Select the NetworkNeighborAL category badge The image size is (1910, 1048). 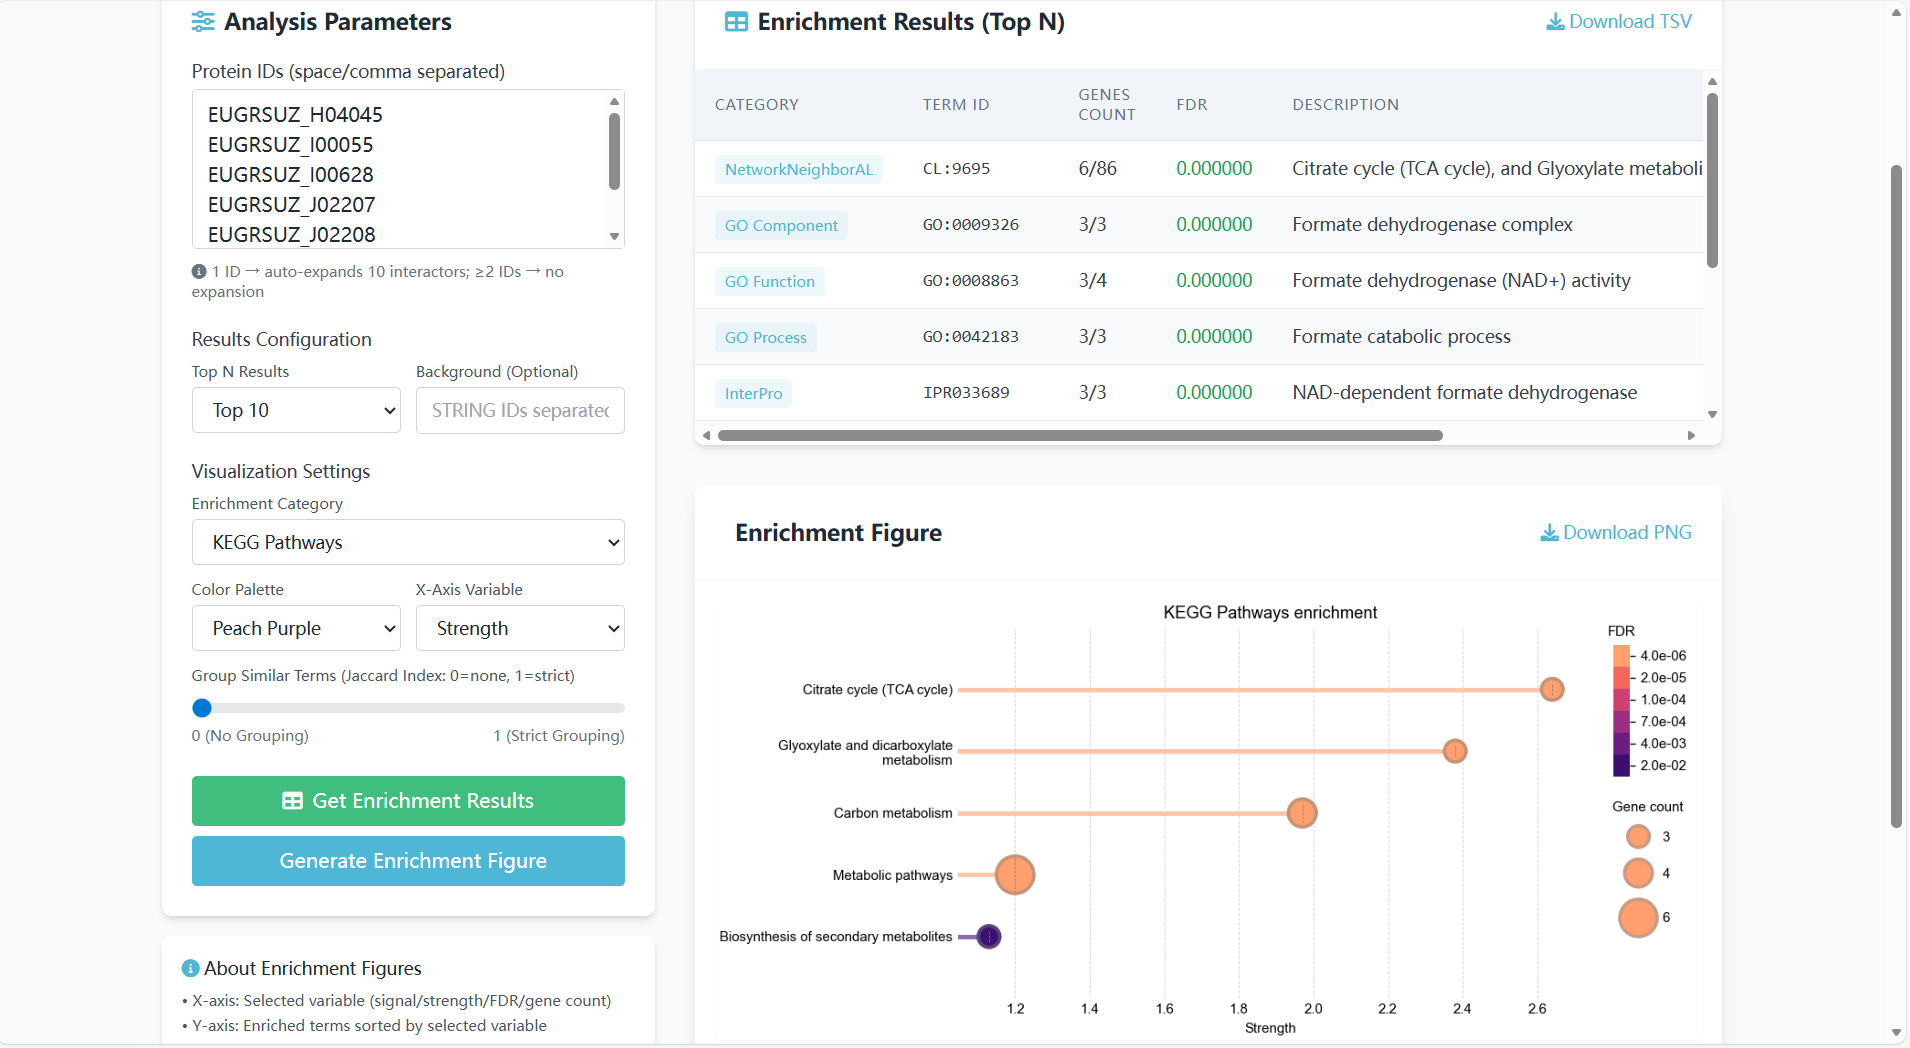pyautogui.click(x=798, y=169)
